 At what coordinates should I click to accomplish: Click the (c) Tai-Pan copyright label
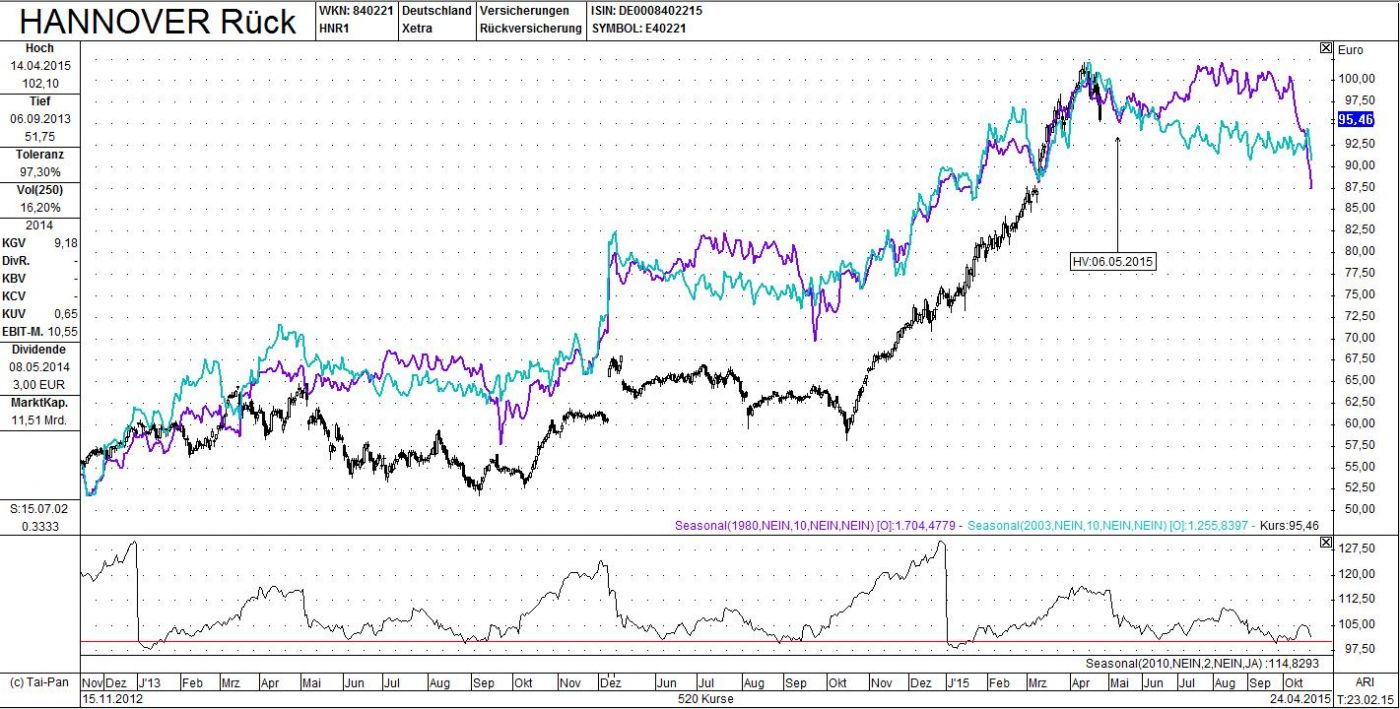38,682
